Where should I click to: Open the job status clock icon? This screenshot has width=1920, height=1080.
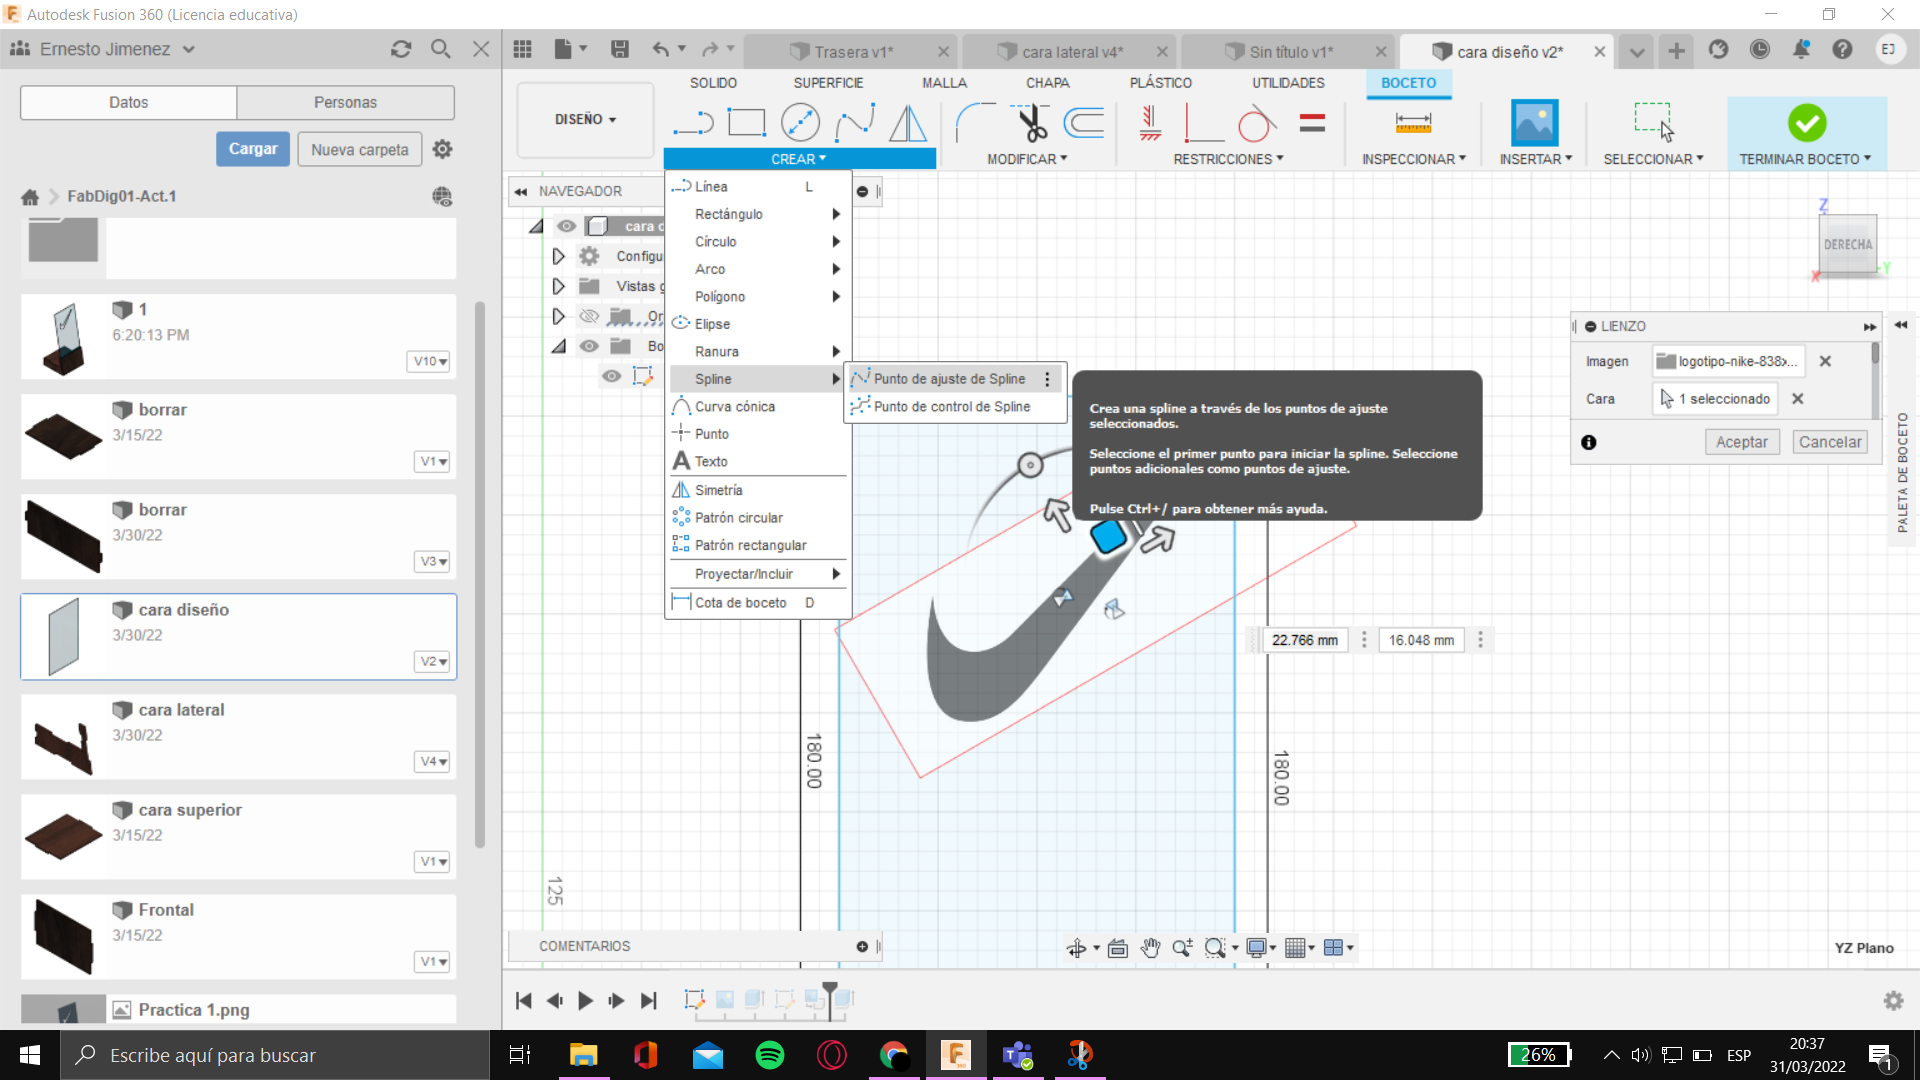click(1760, 49)
